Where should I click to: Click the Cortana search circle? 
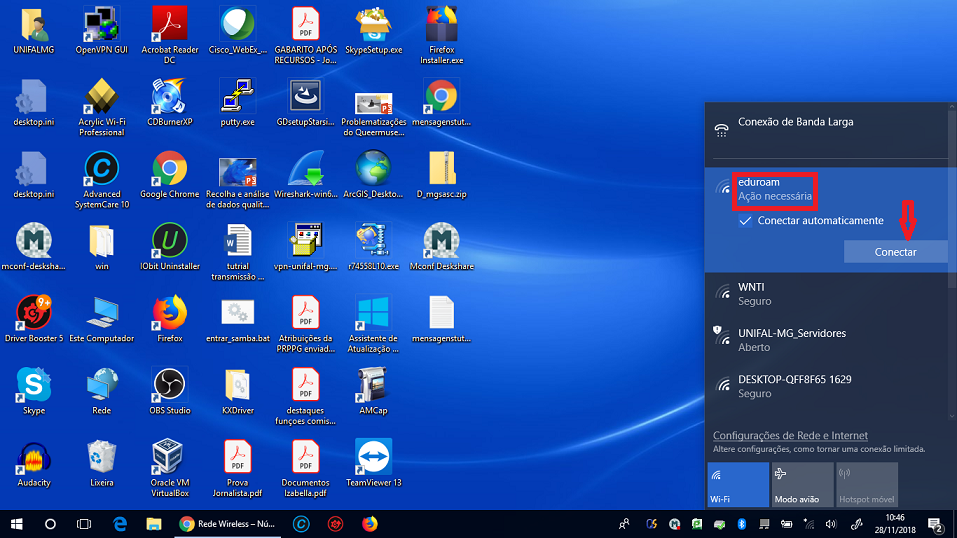click(50, 524)
